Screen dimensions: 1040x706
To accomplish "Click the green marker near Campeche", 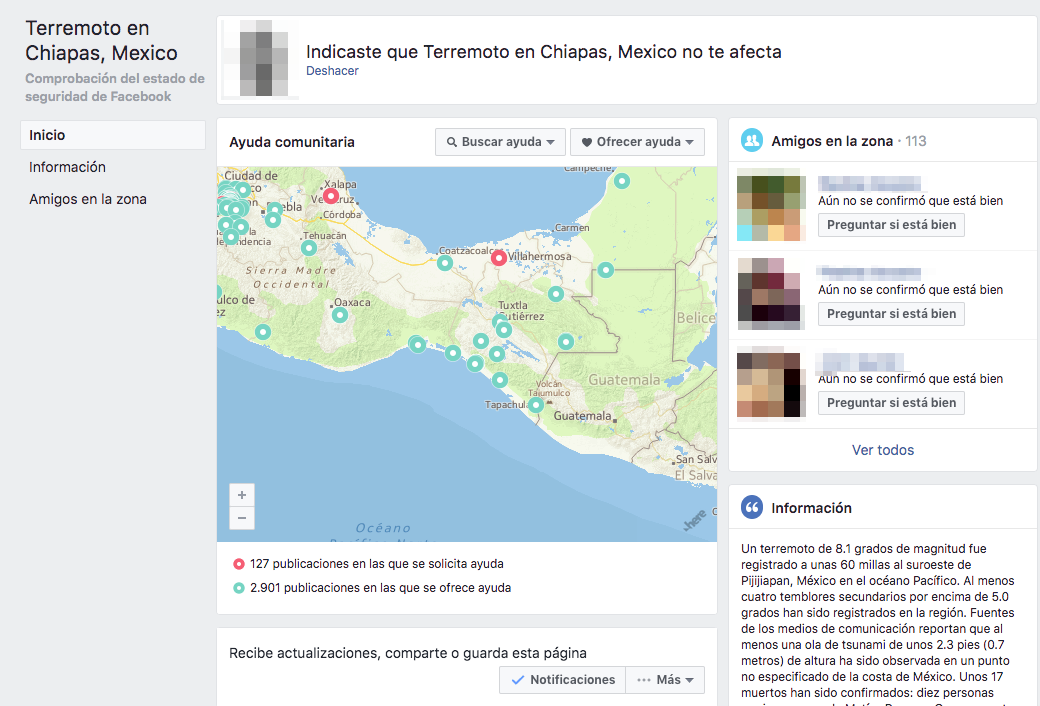I will [622, 181].
